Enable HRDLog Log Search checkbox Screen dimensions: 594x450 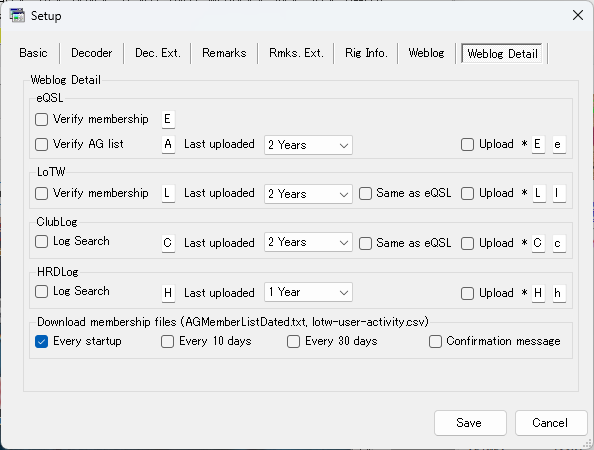click(x=41, y=292)
